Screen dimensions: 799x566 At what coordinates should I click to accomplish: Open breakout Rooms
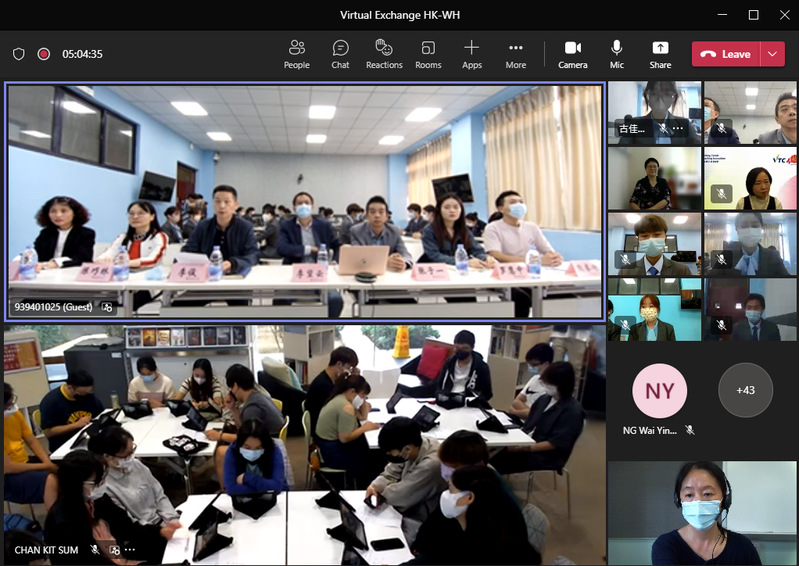click(428, 54)
